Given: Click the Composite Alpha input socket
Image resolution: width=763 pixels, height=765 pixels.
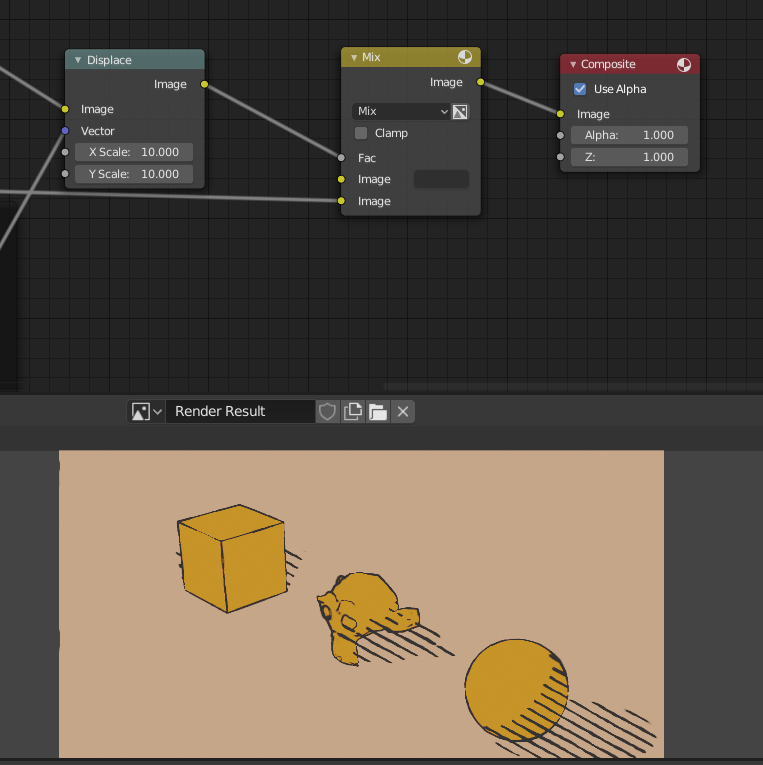Looking at the screenshot, I should [x=560, y=135].
